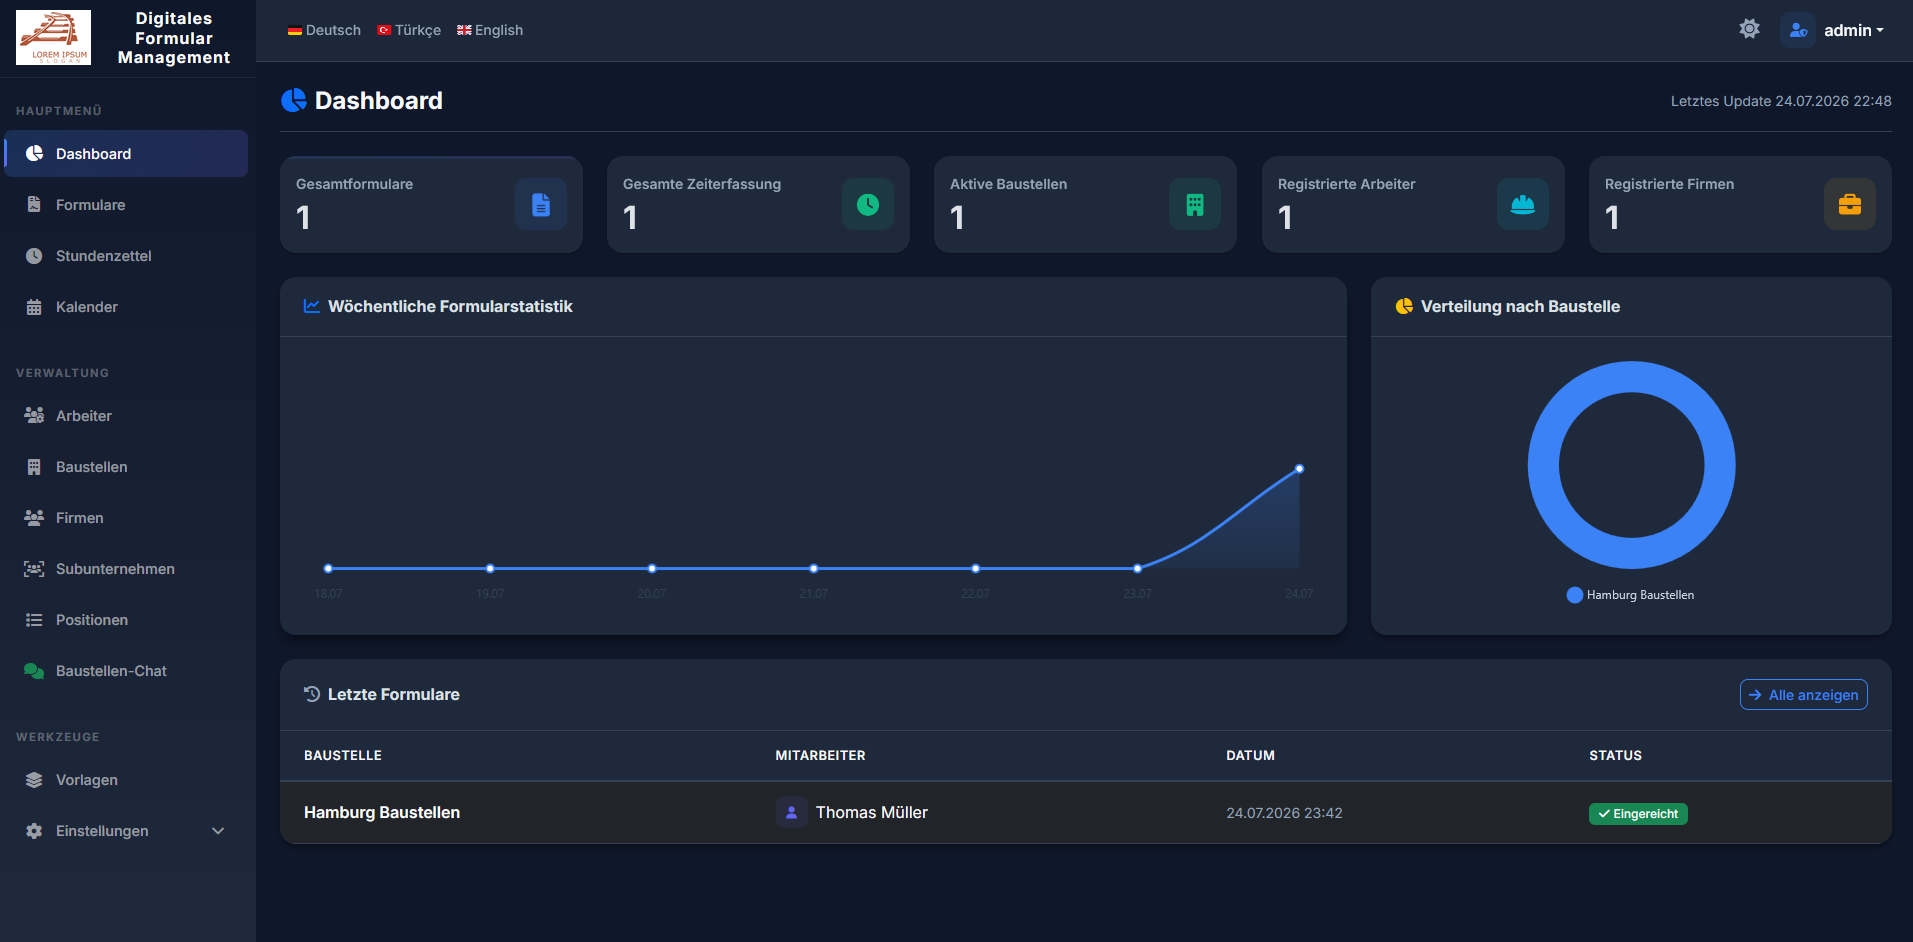Open the admin user dropdown
This screenshot has width=1913, height=942.
coord(1853,30)
